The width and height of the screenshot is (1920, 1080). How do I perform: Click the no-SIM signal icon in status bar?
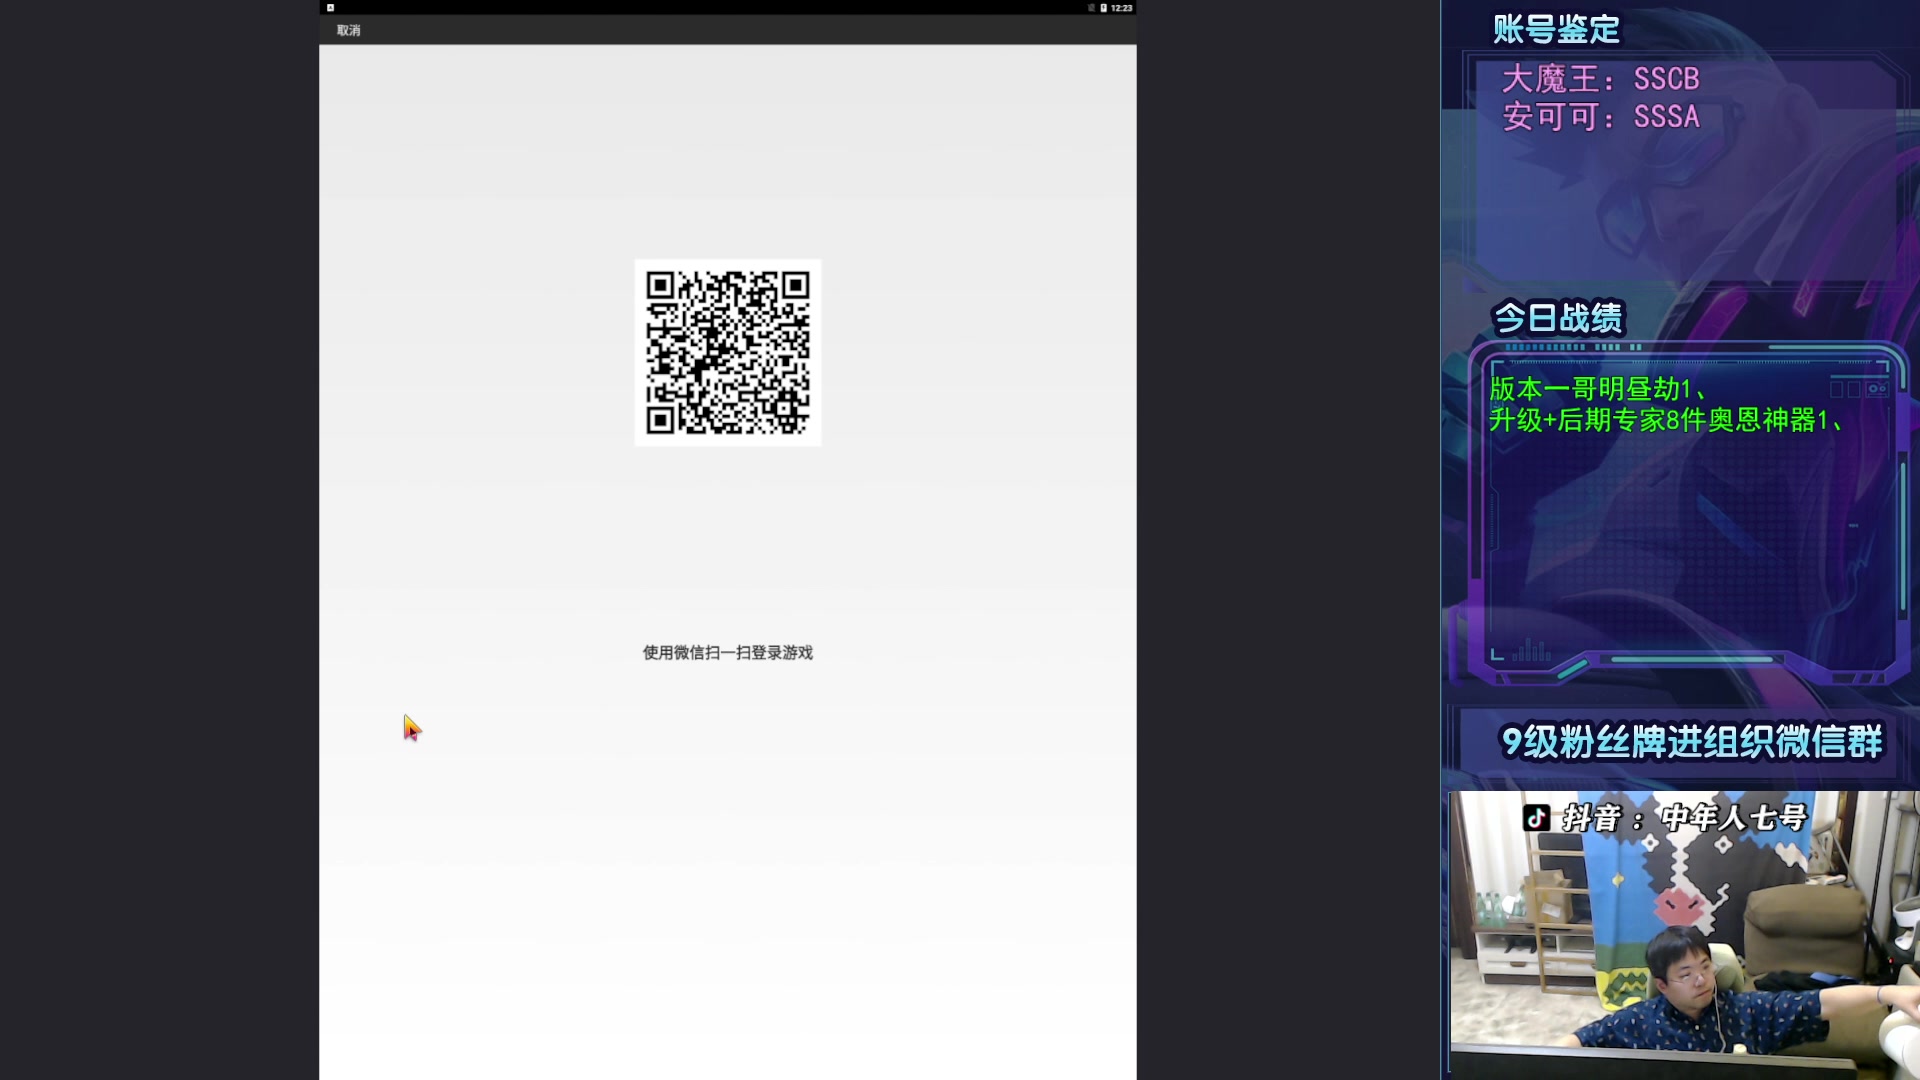[1091, 8]
